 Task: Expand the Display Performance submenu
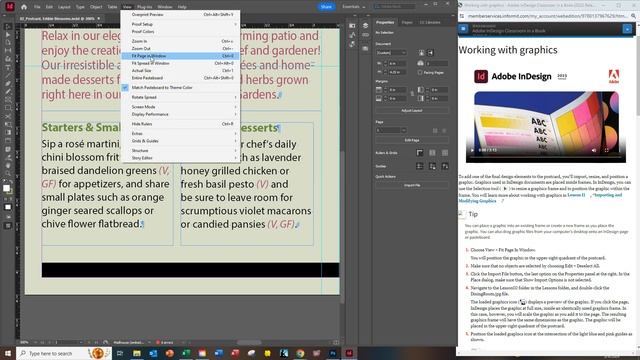[180, 114]
